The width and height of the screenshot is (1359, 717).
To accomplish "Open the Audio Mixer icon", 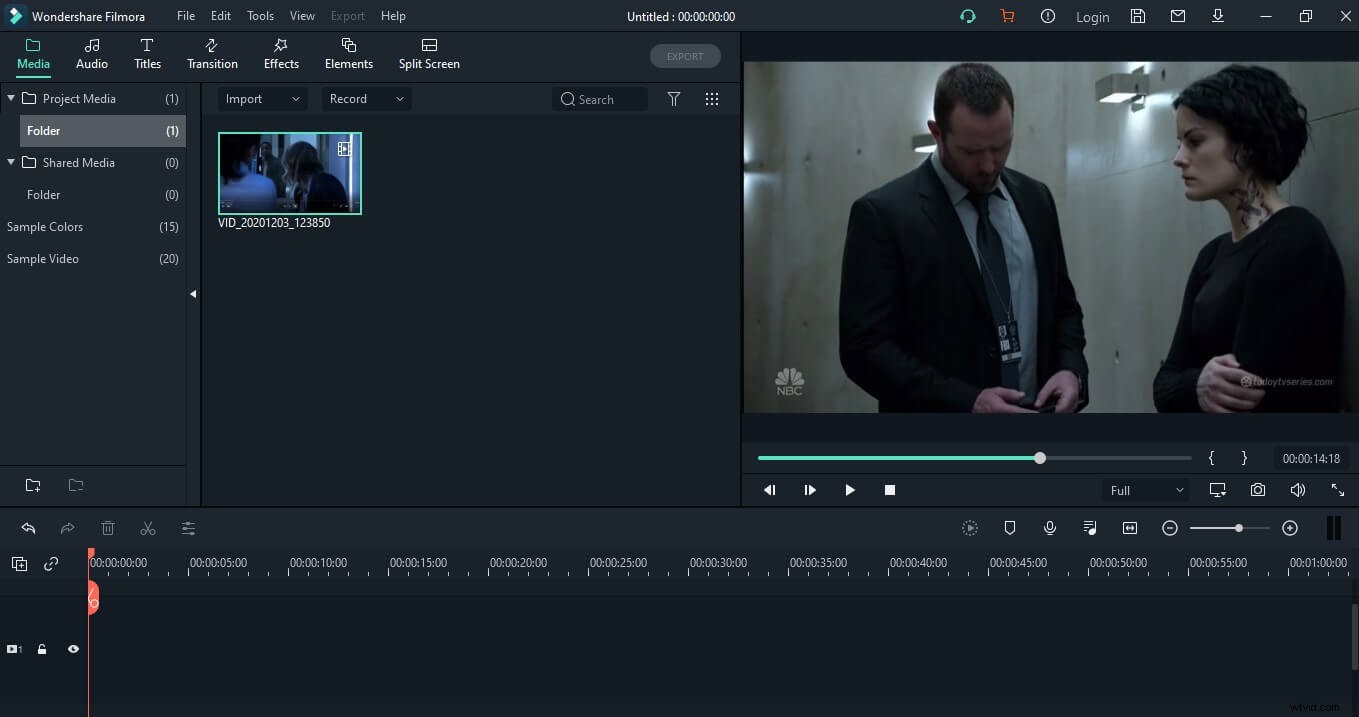I will [x=1090, y=528].
